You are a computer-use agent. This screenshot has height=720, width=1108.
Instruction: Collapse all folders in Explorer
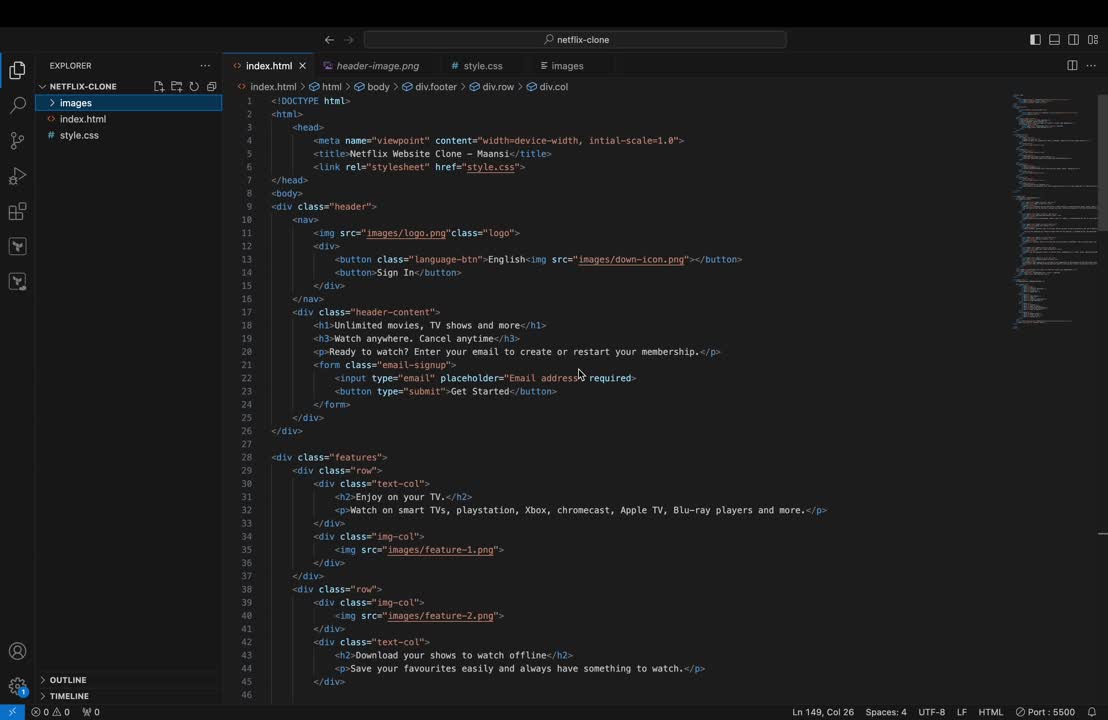tap(211, 87)
